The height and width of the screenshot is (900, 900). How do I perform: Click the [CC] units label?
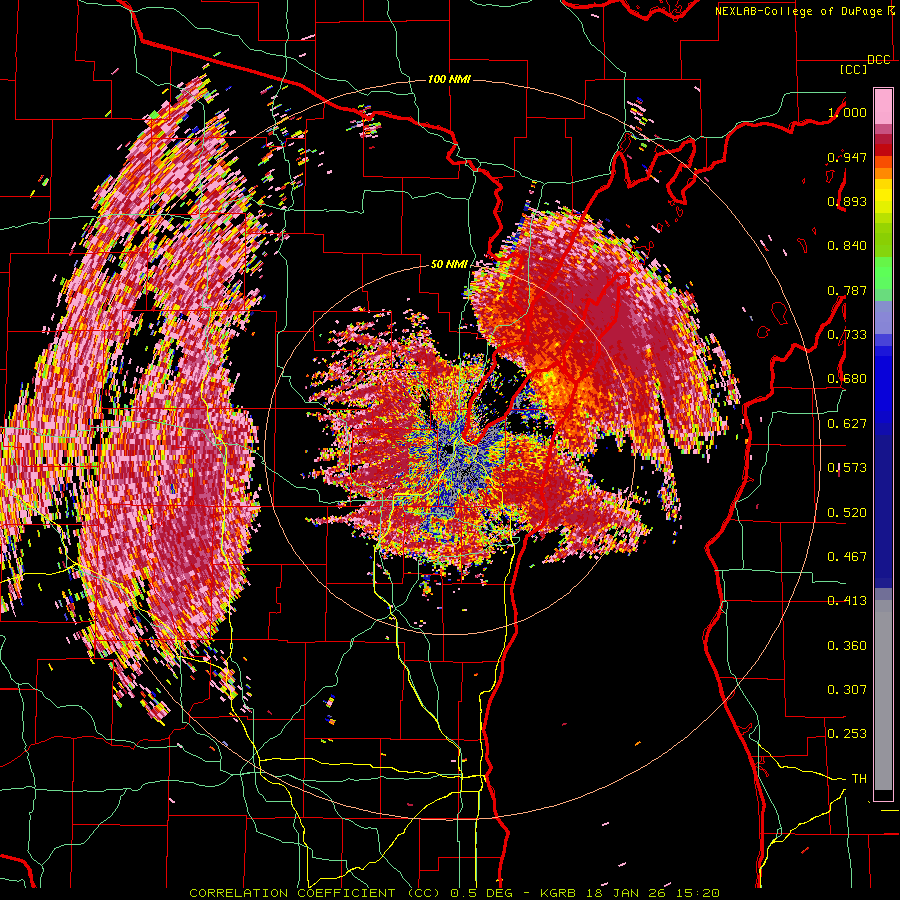coord(854,69)
